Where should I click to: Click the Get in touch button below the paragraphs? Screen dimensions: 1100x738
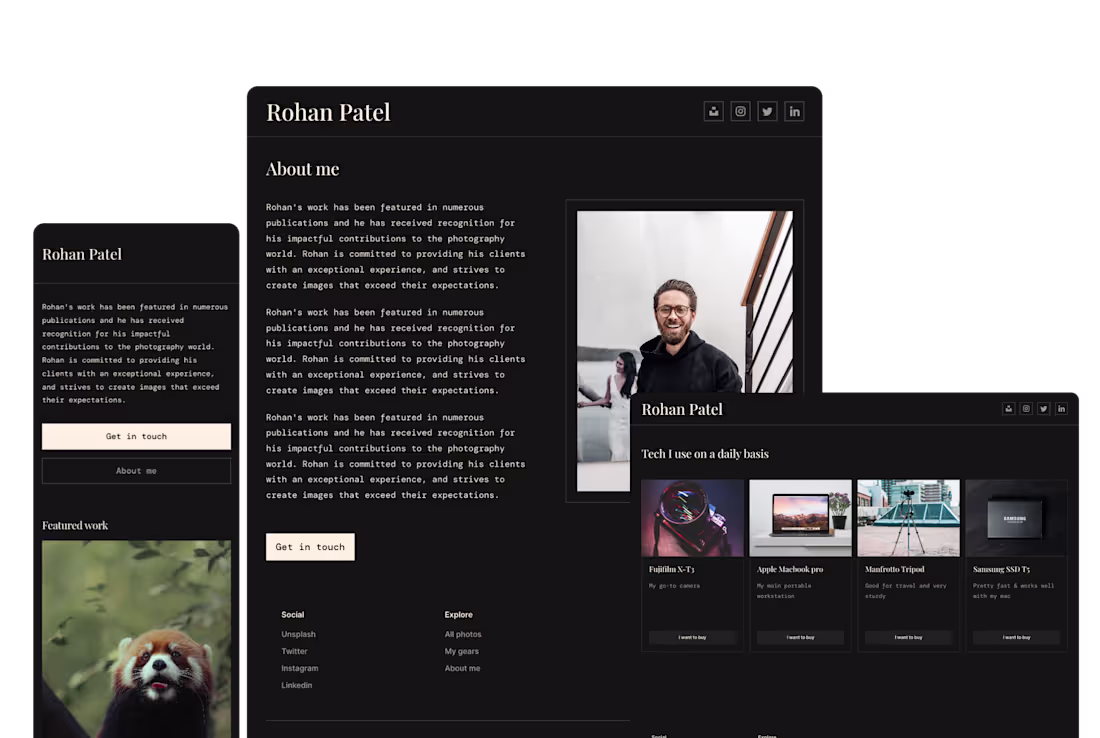point(310,547)
